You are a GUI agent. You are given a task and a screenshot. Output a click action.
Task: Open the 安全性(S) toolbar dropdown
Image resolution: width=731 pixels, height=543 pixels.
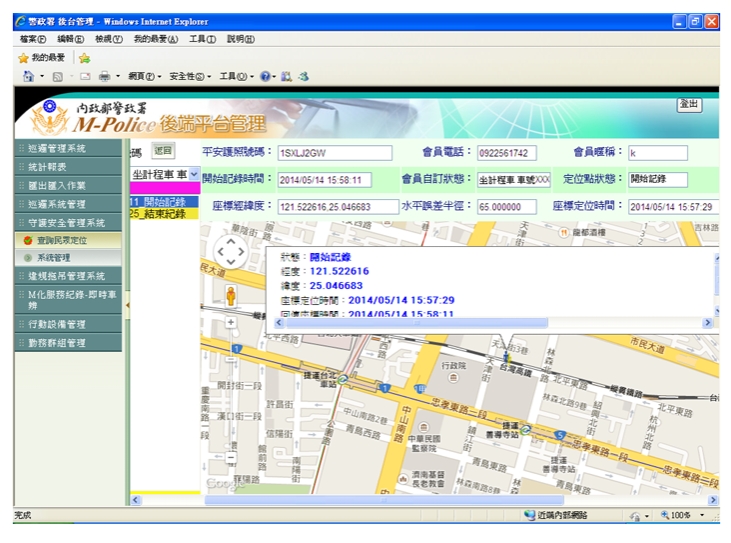tap(190, 76)
